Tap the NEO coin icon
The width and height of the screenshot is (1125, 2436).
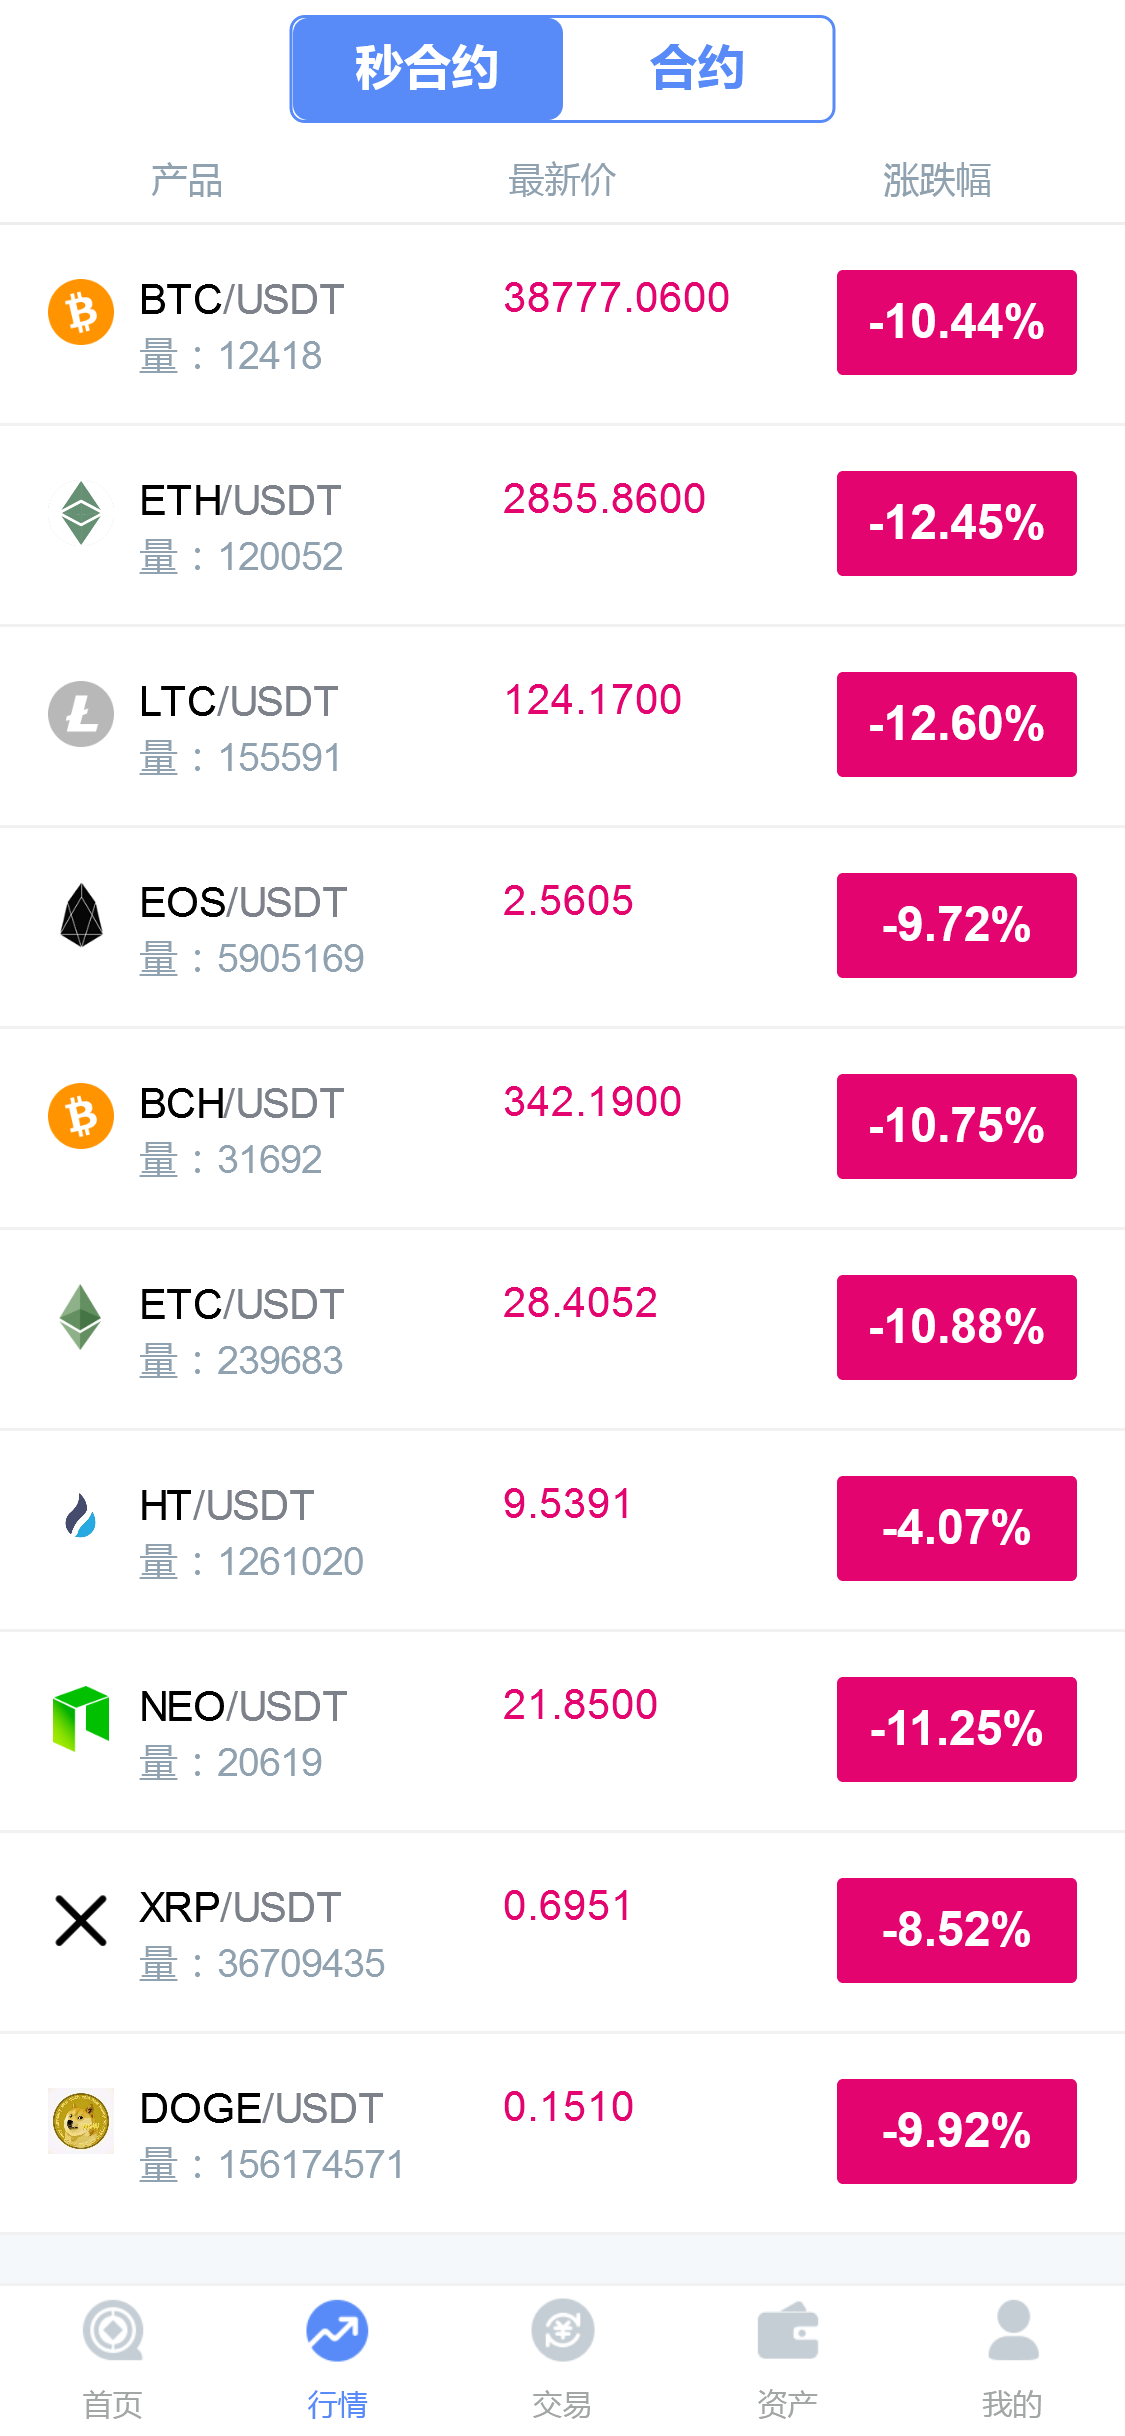point(81,1718)
